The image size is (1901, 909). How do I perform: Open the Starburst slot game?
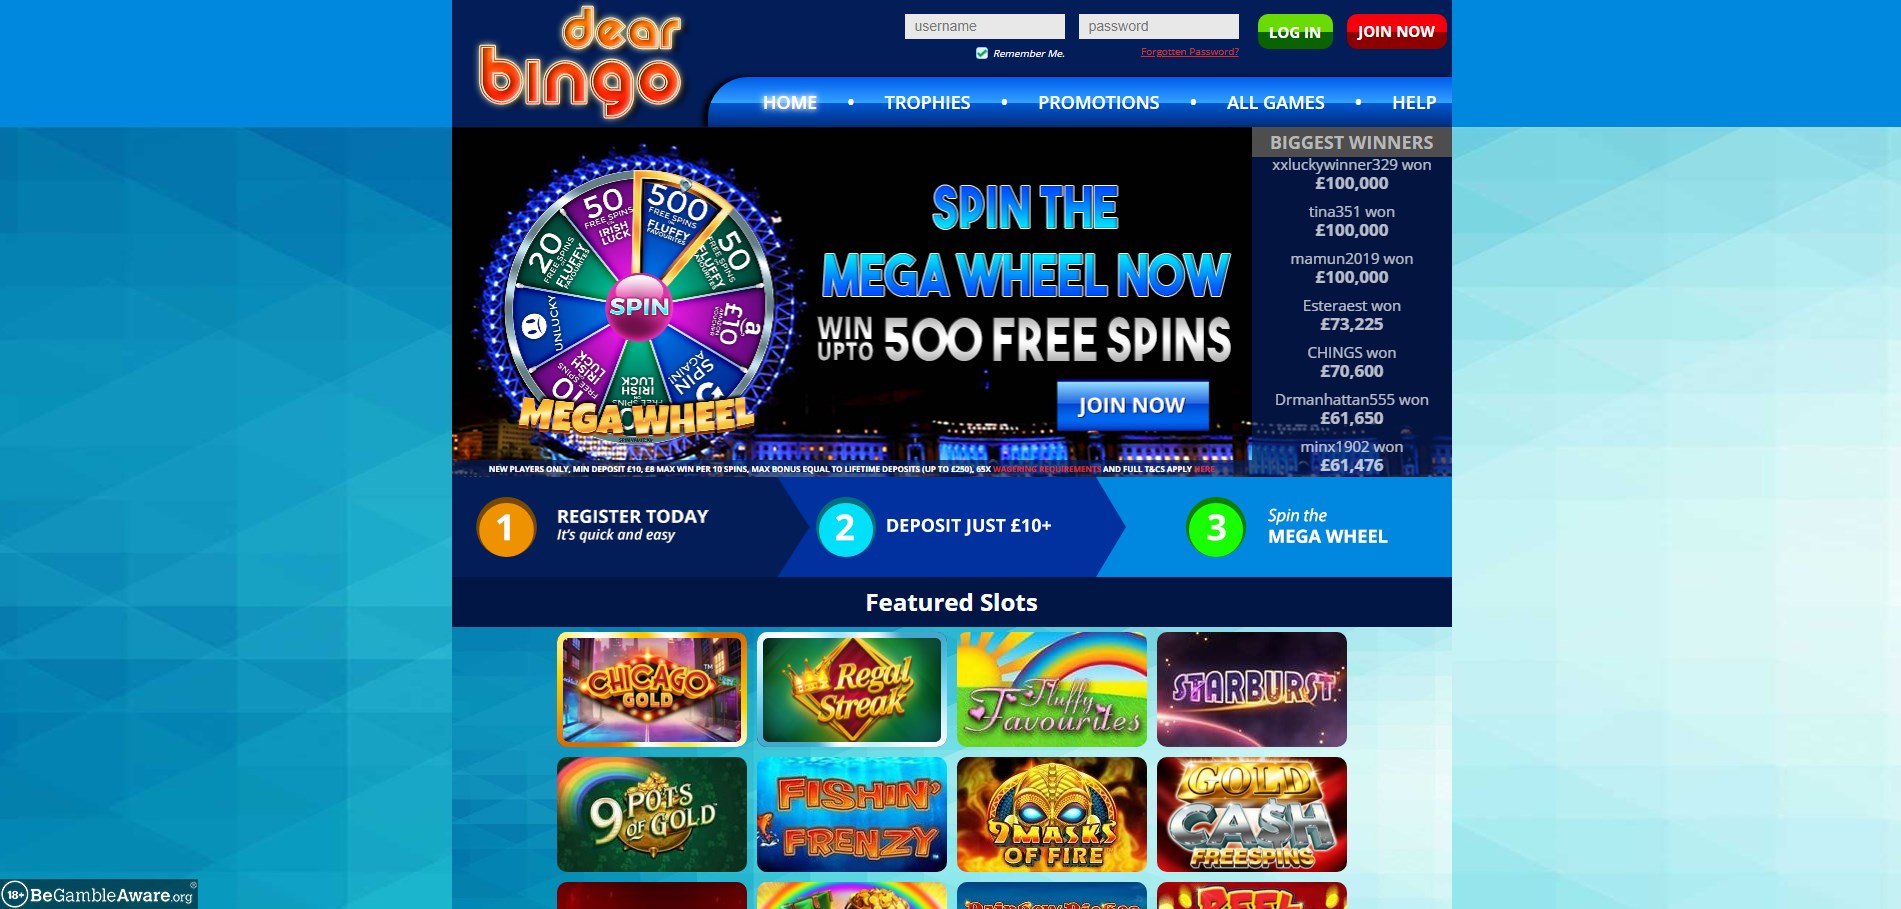point(1252,689)
